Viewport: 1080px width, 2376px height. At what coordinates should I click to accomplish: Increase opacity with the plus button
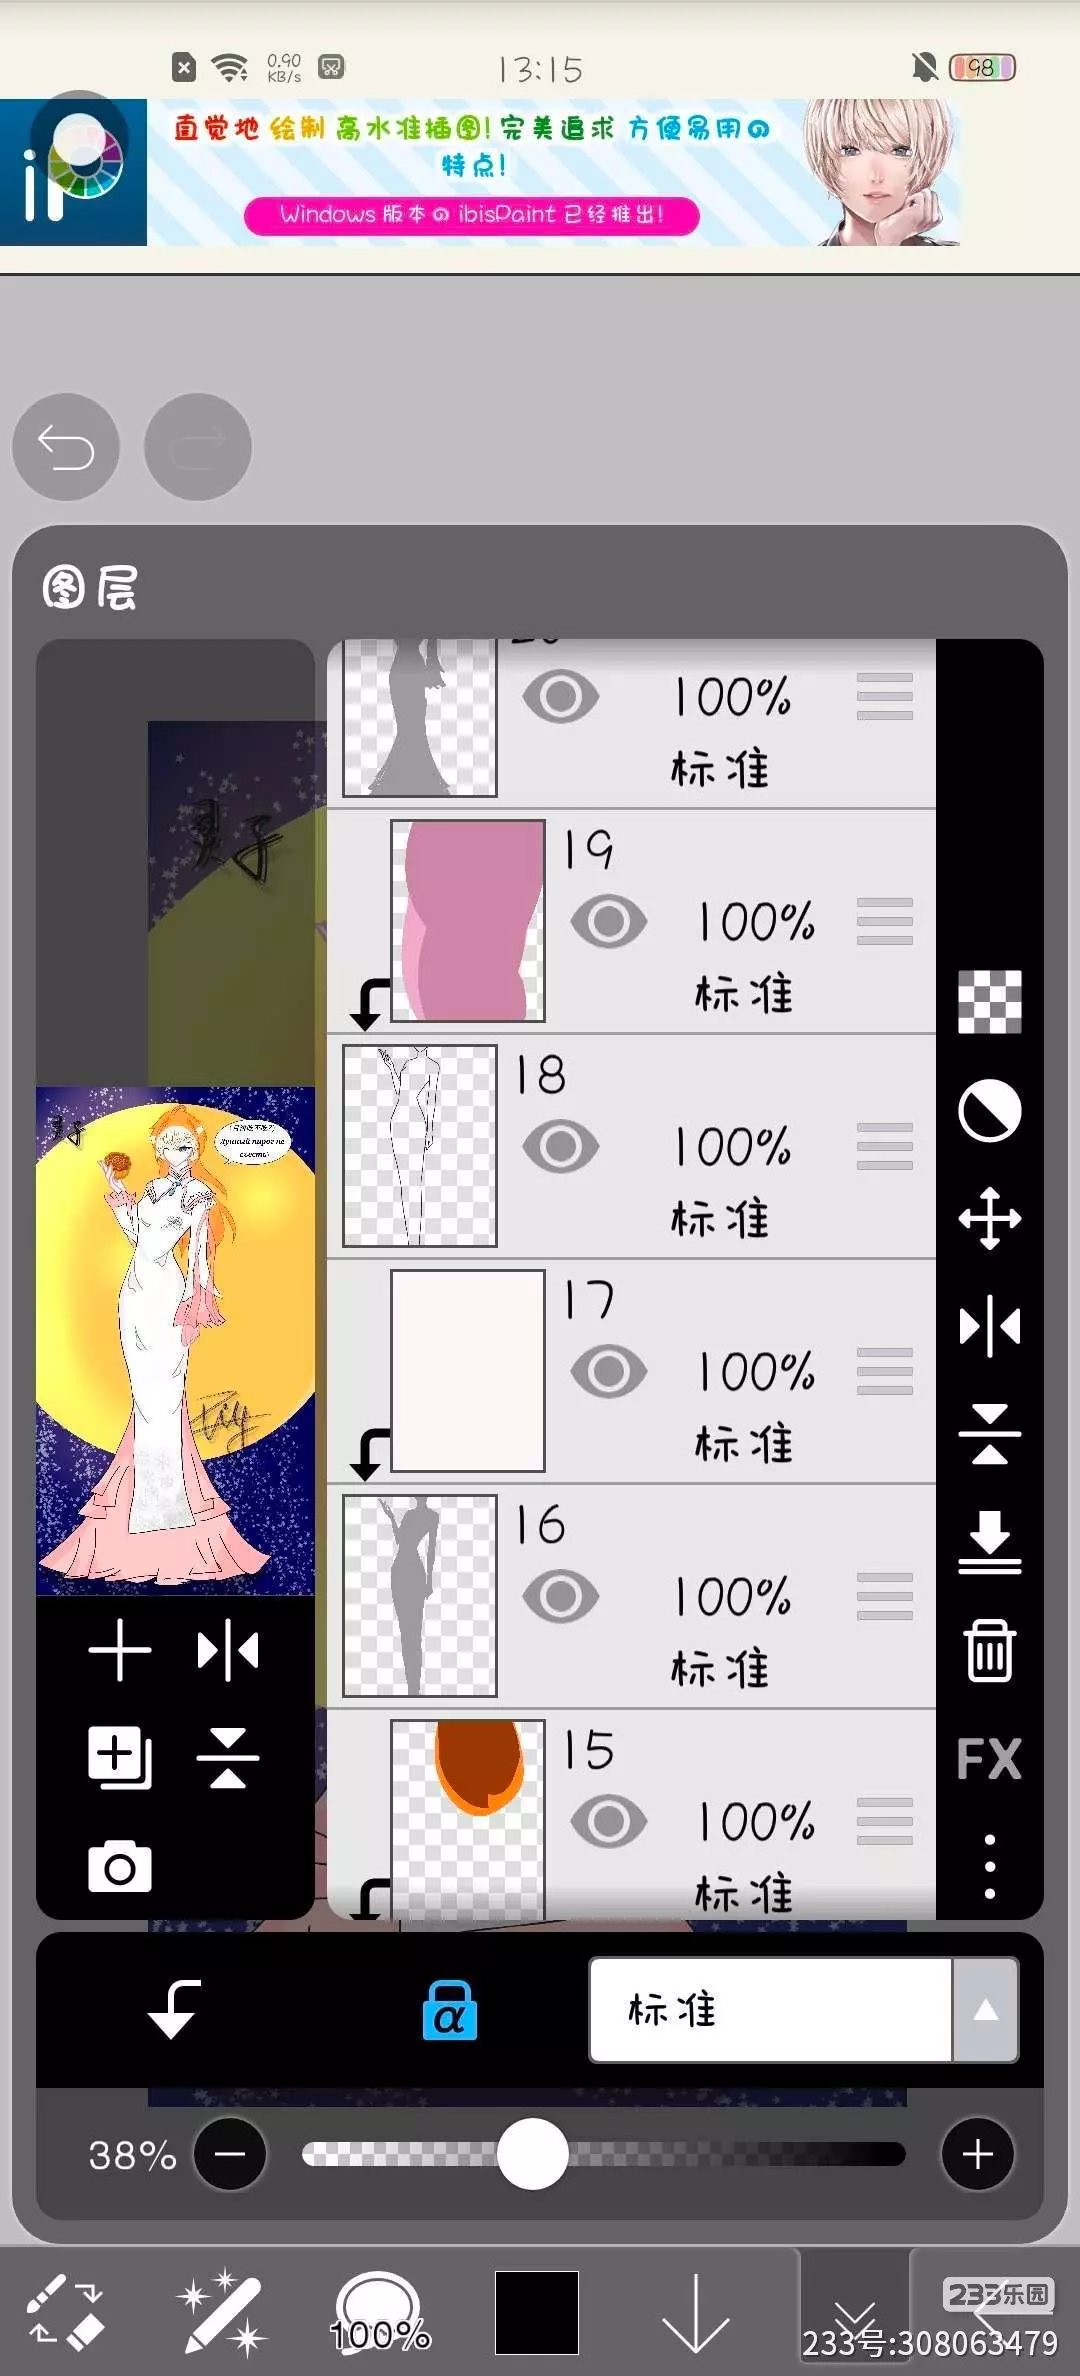click(977, 2154)
